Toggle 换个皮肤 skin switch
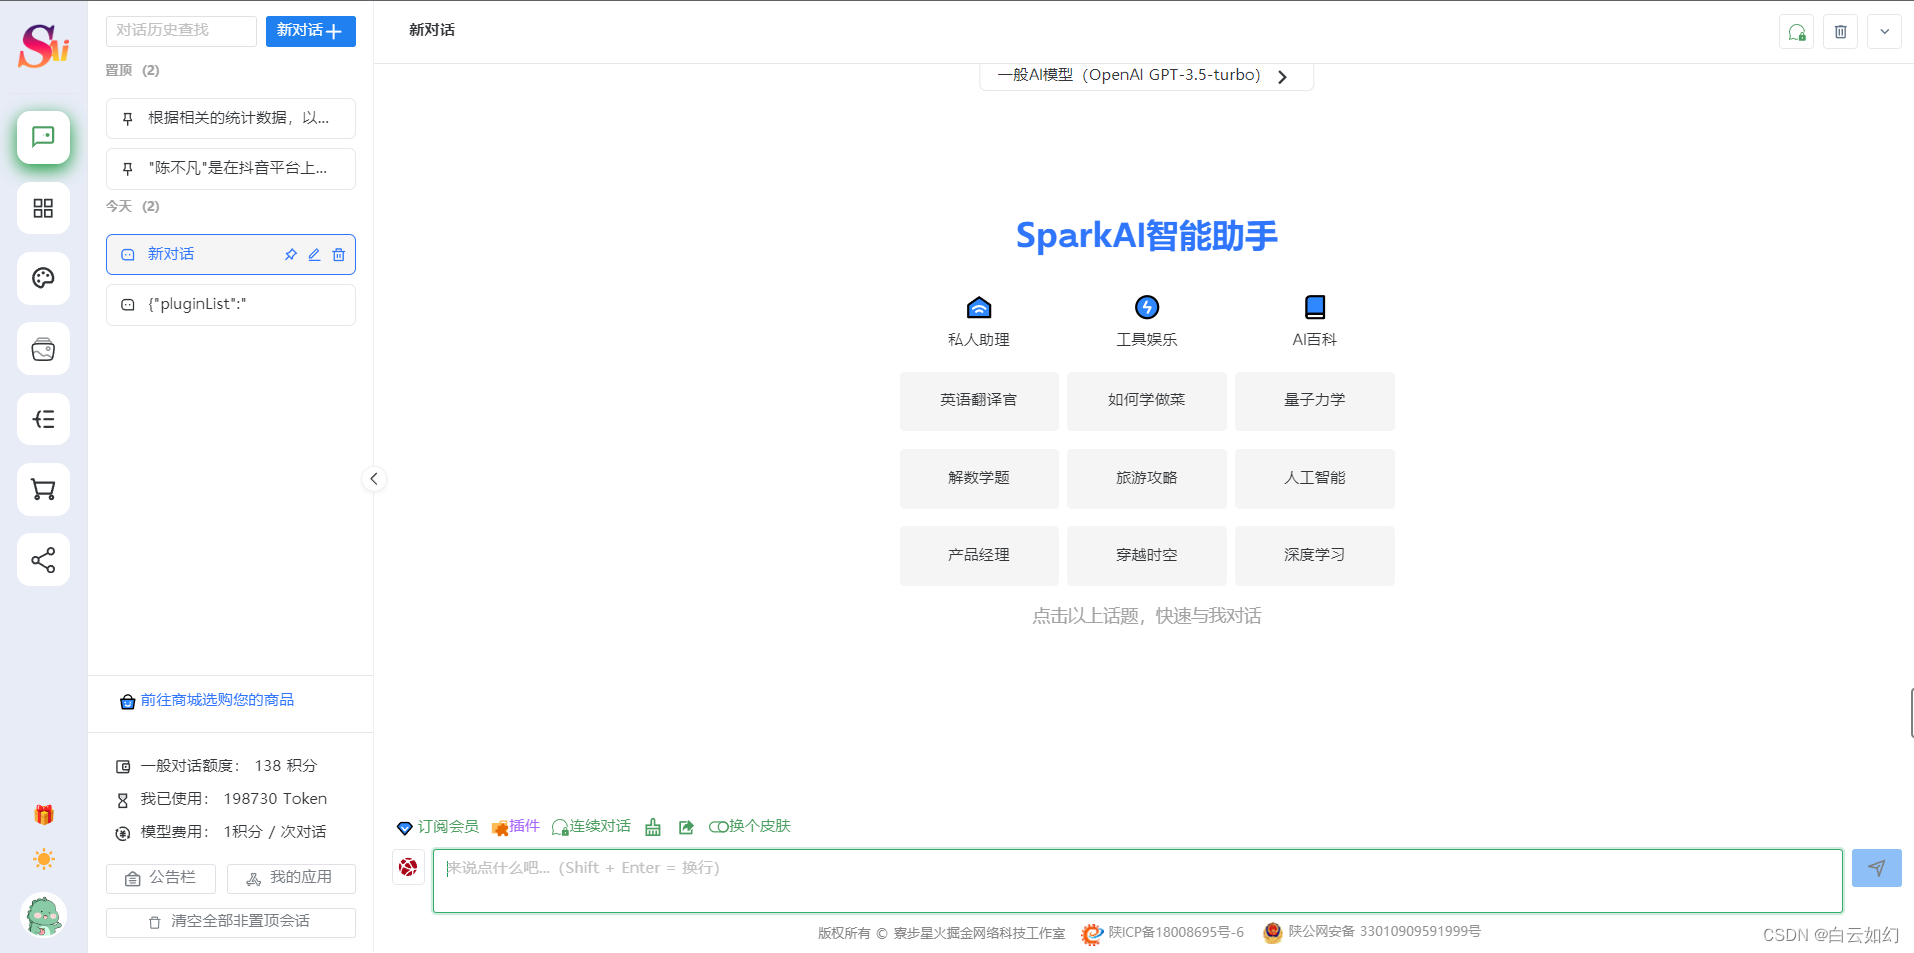Viewport: 1914px width, 953px height. point(750,827)
